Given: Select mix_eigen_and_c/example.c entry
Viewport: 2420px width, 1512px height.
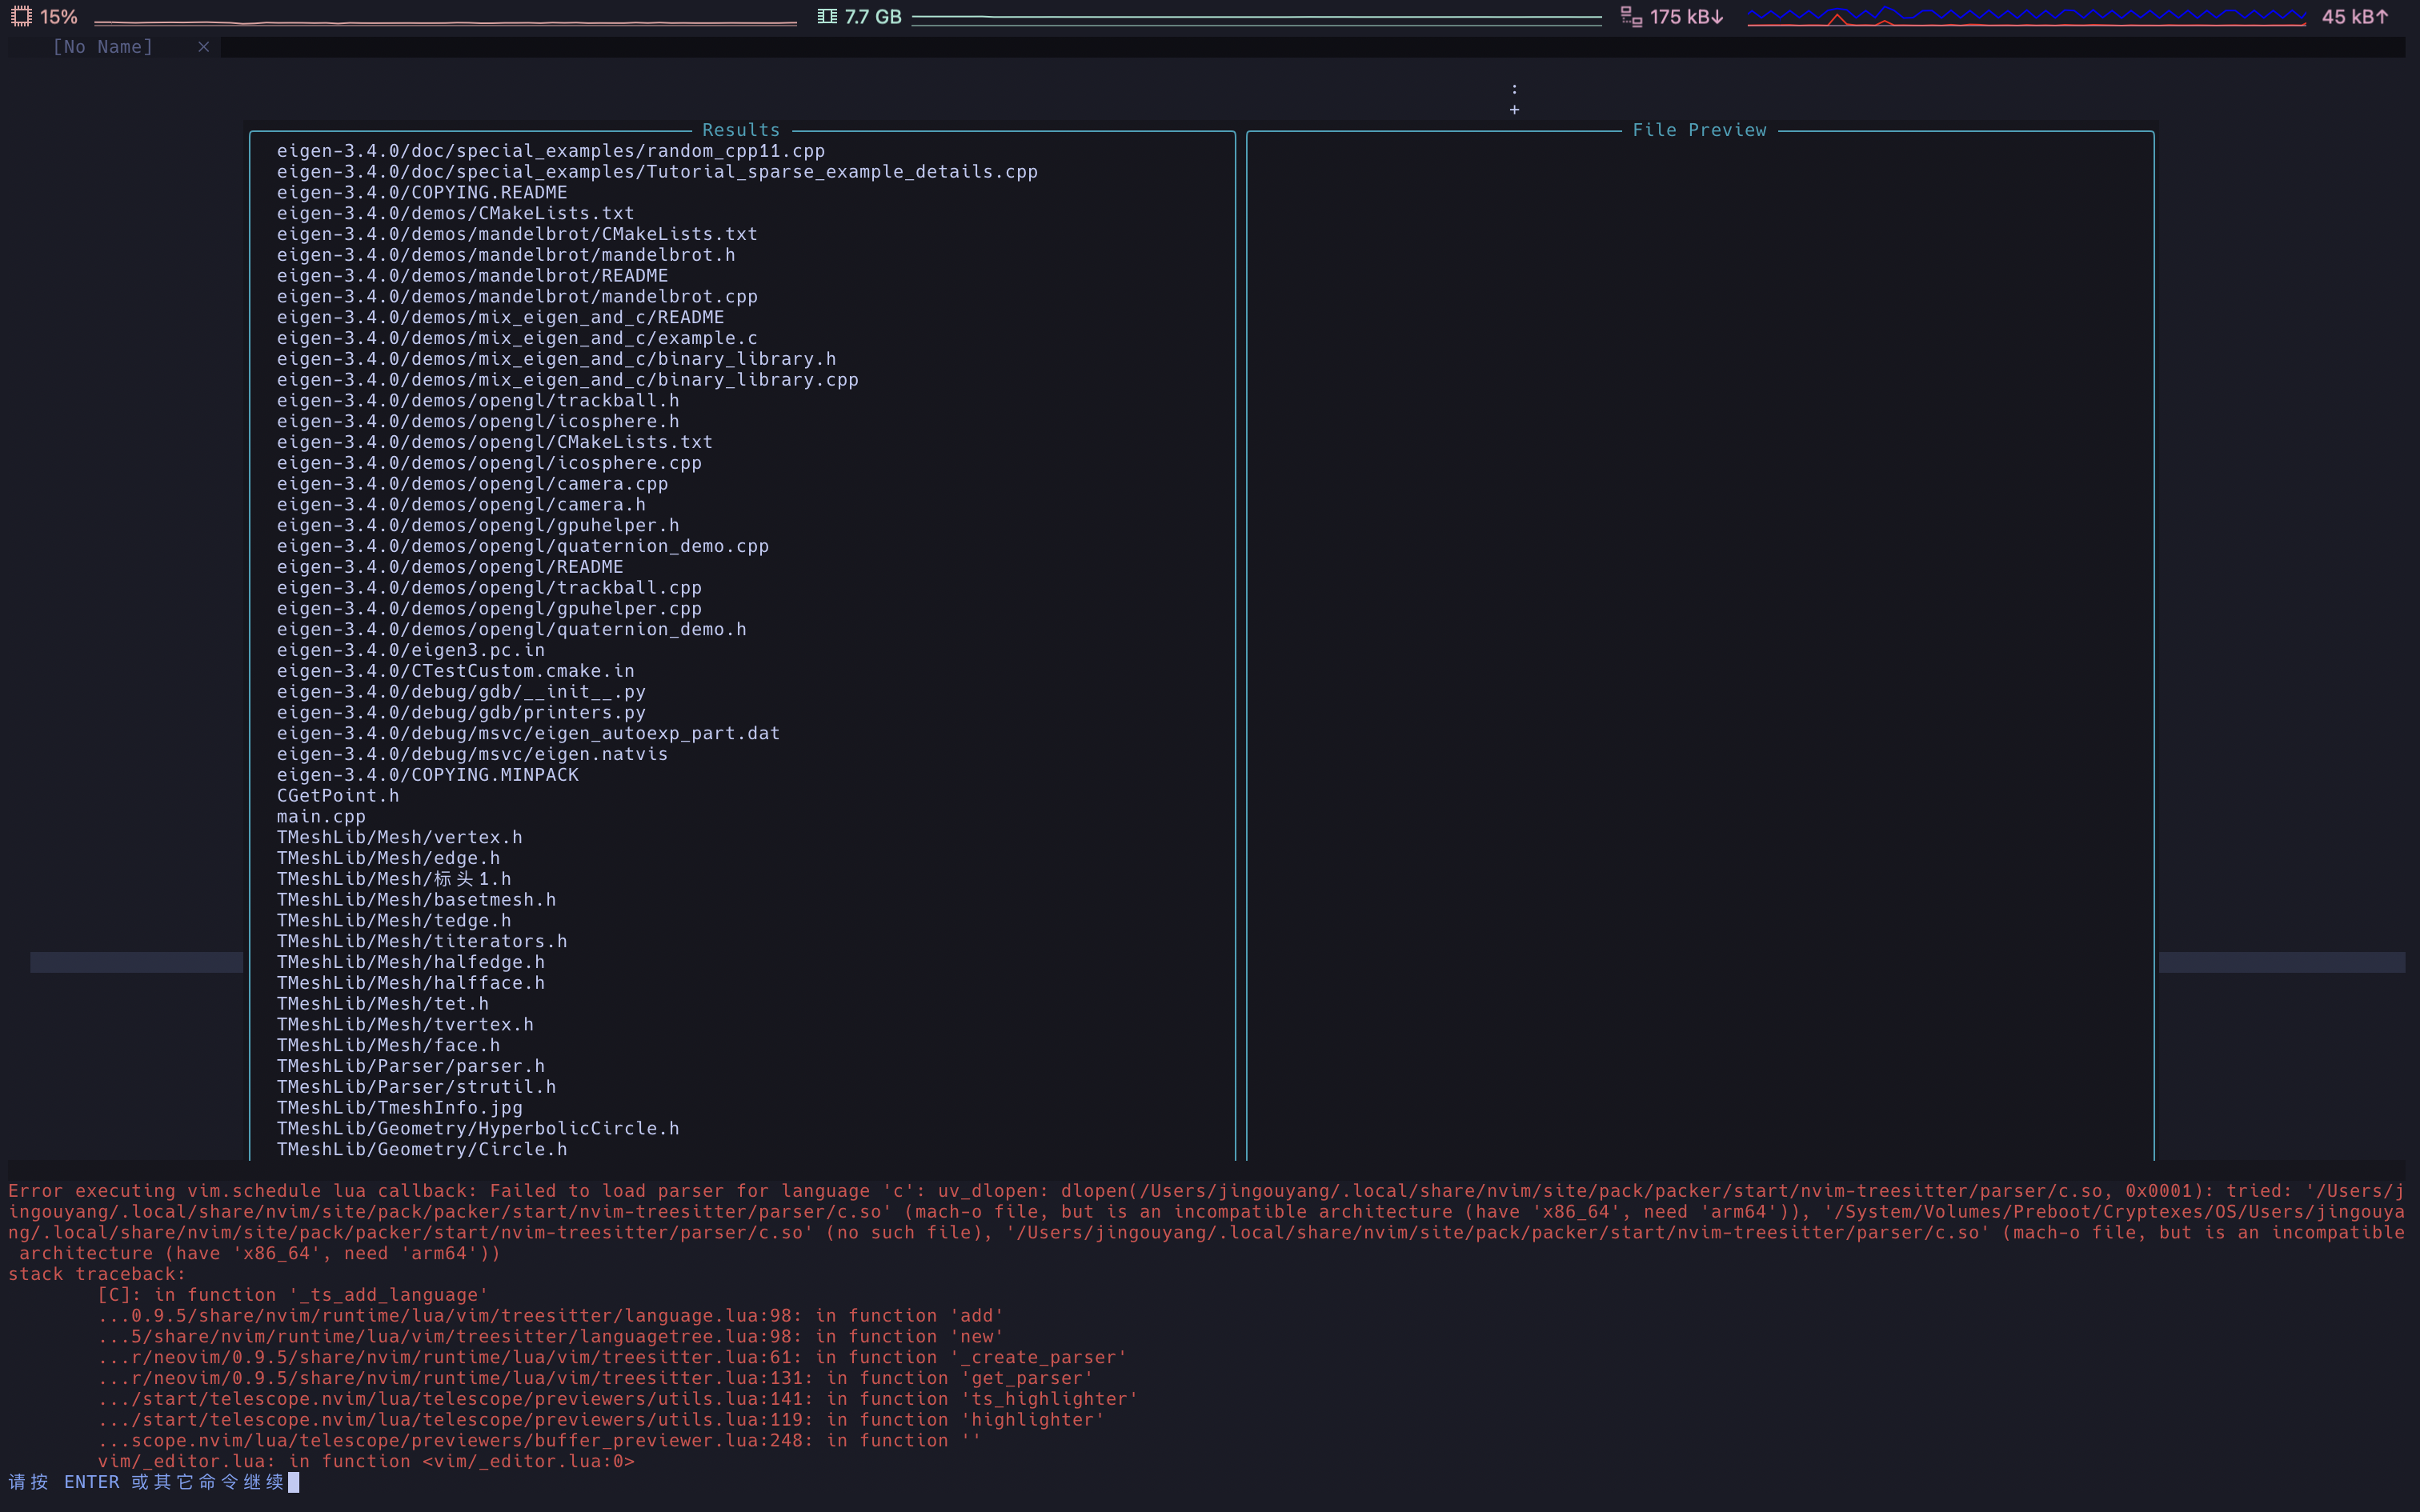Looking at the screenshot, I should 517,338.
